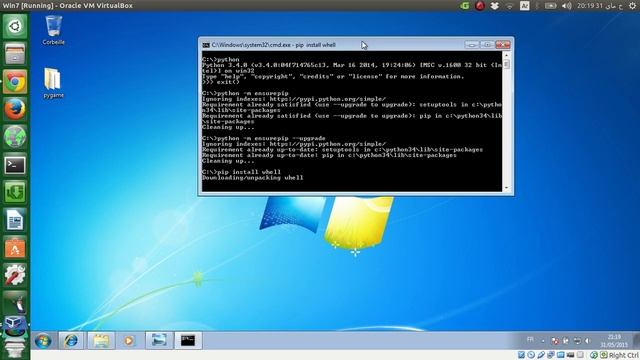Open the battery indicator in top panel
Screen dimensions: 640x360
click(551, 6)
